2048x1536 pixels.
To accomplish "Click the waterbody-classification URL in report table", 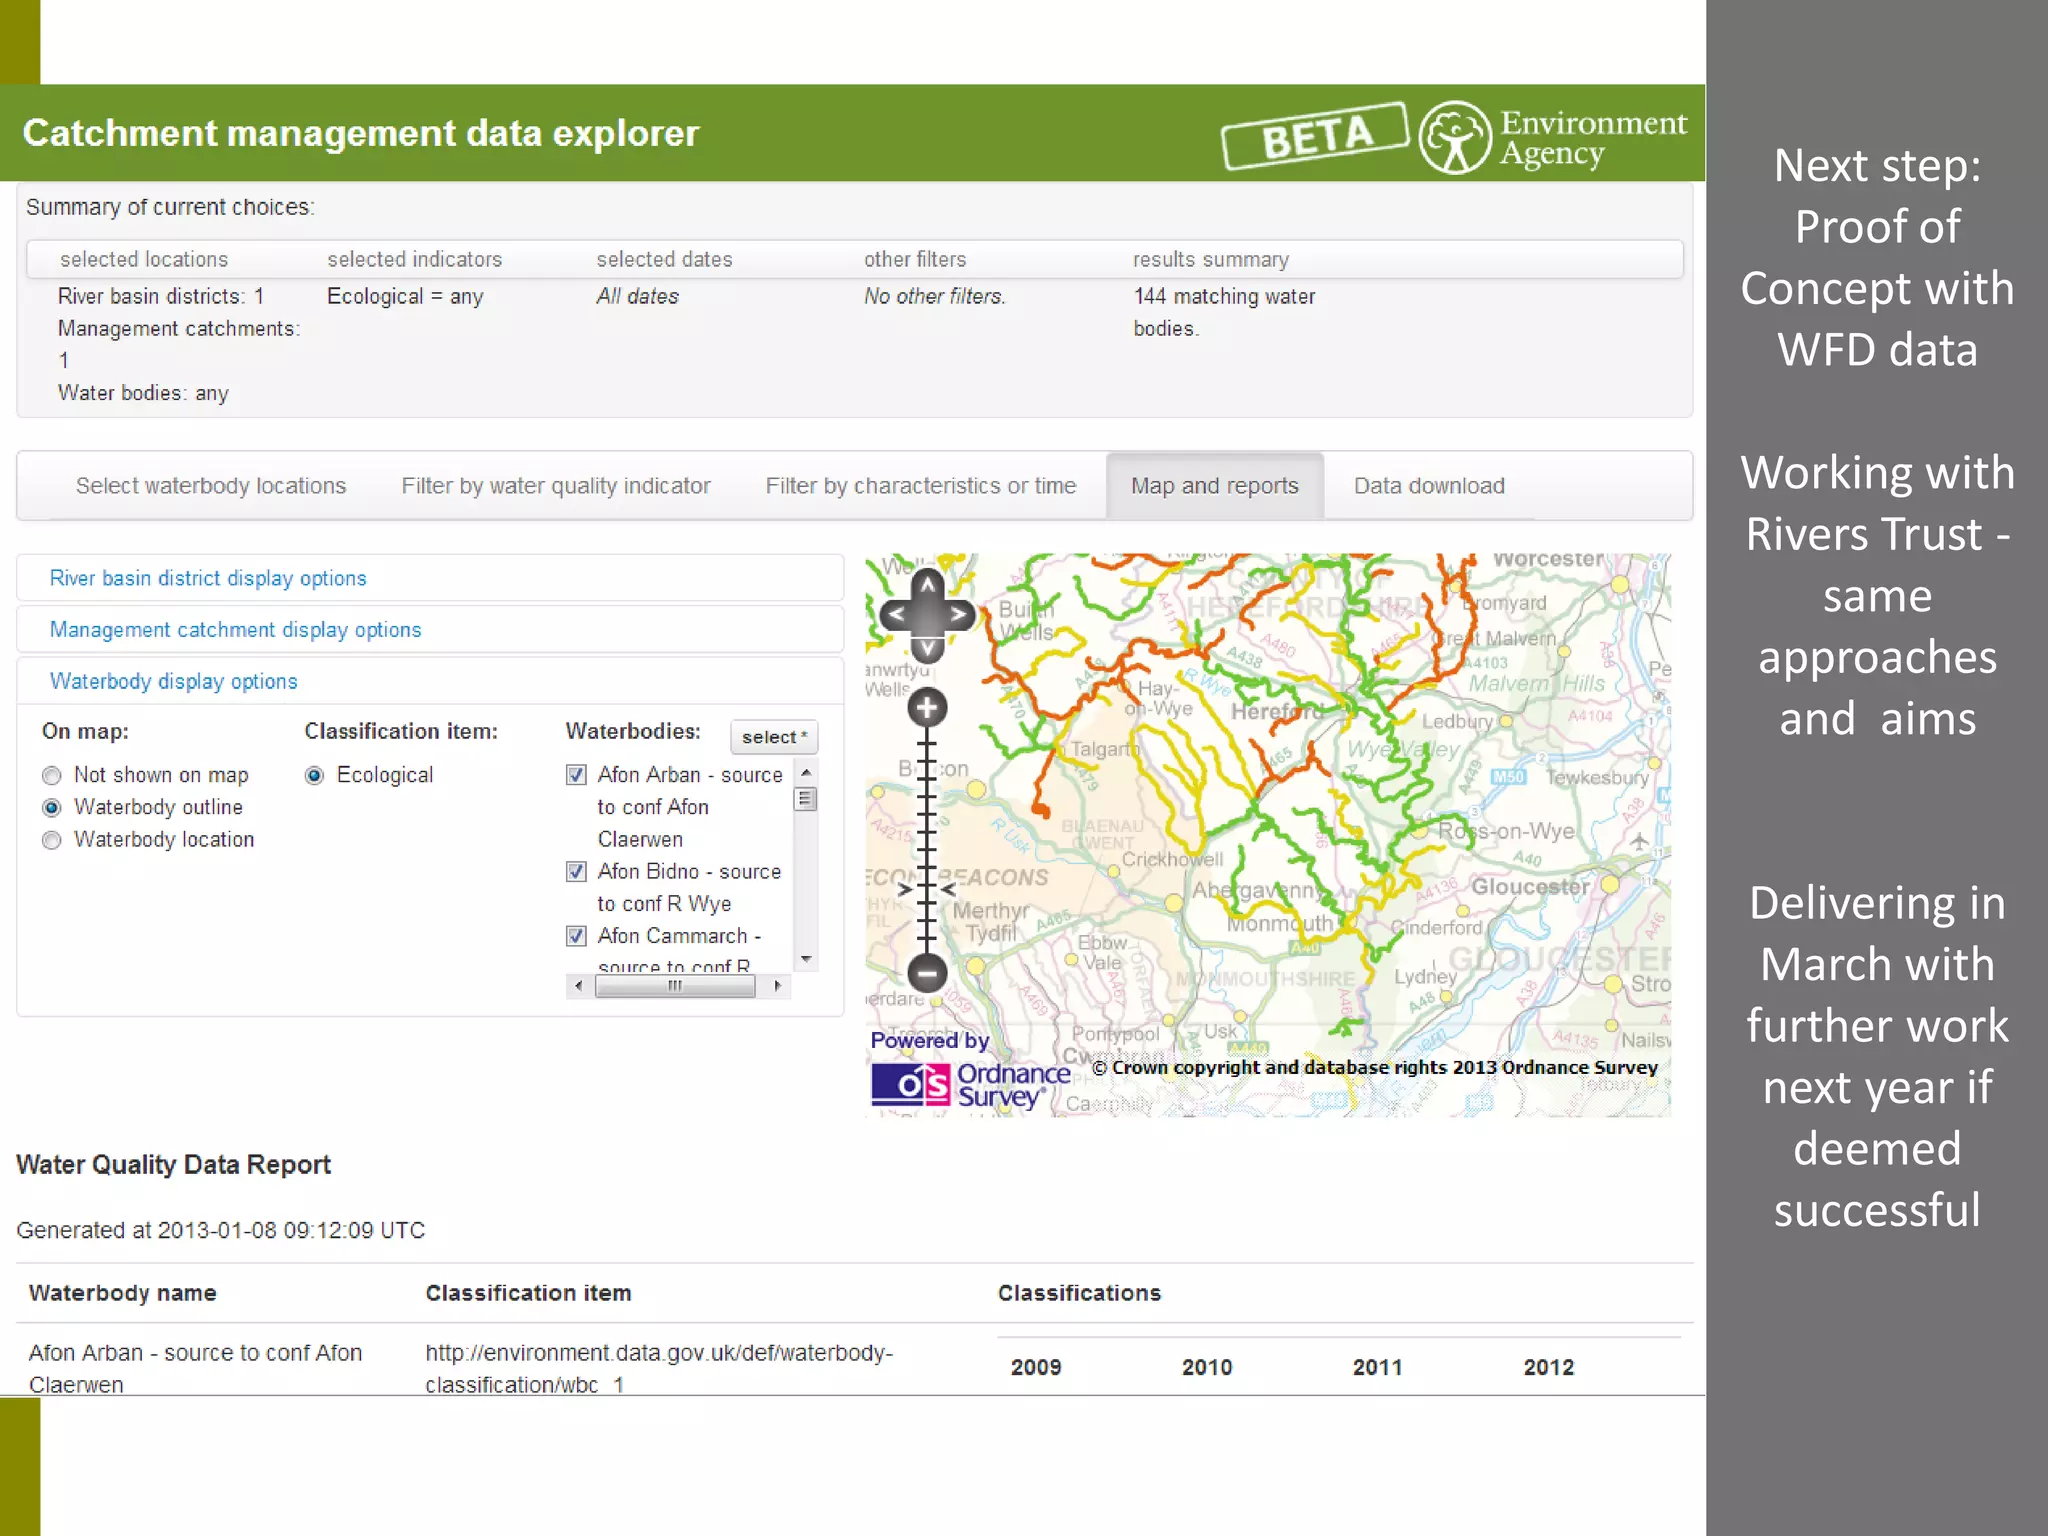I will [659, 1368].
